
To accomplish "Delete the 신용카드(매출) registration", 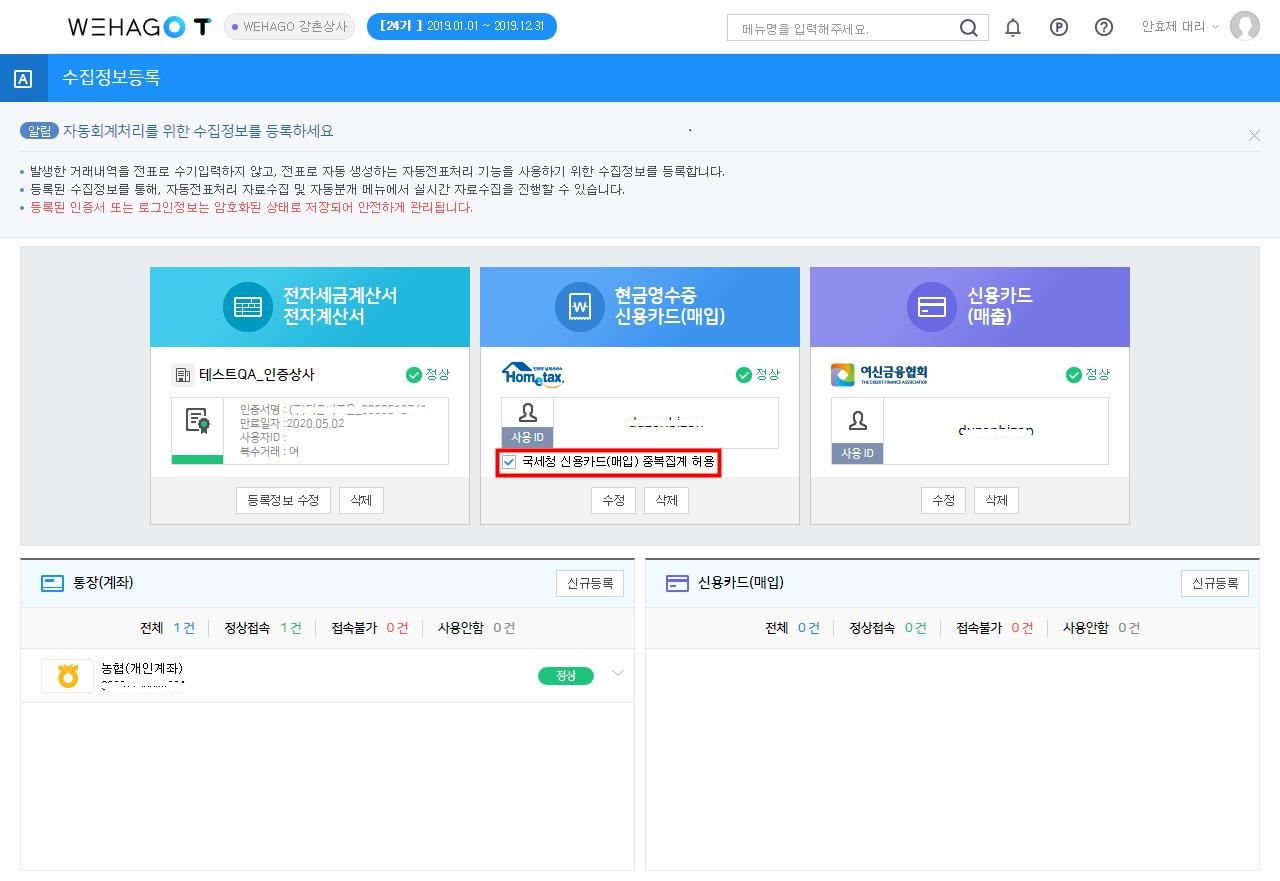I will point(996,500).
